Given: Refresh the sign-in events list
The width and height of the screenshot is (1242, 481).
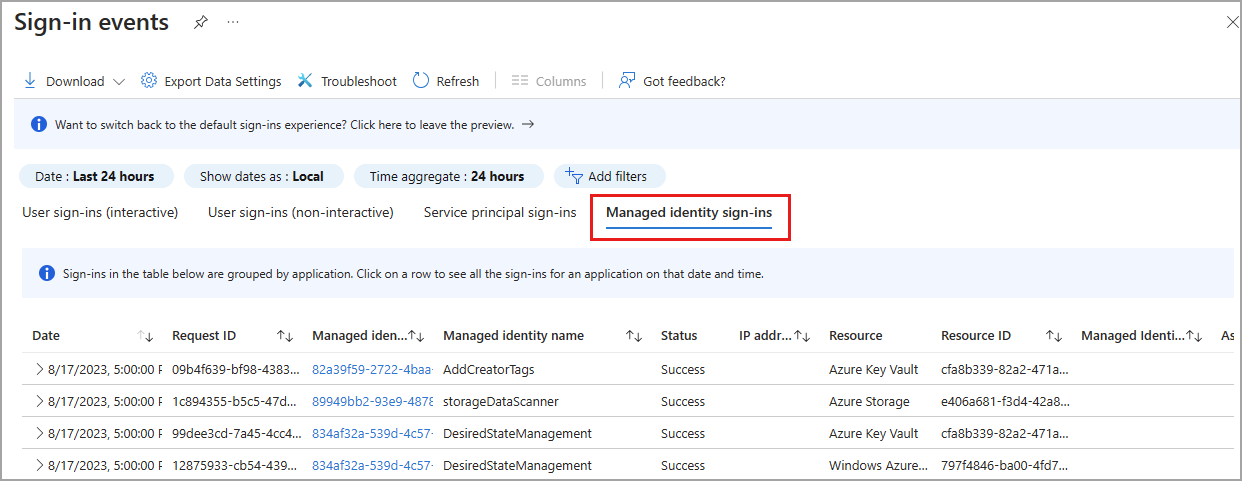Looking at the screenshot, I should (x=446, y=81).
